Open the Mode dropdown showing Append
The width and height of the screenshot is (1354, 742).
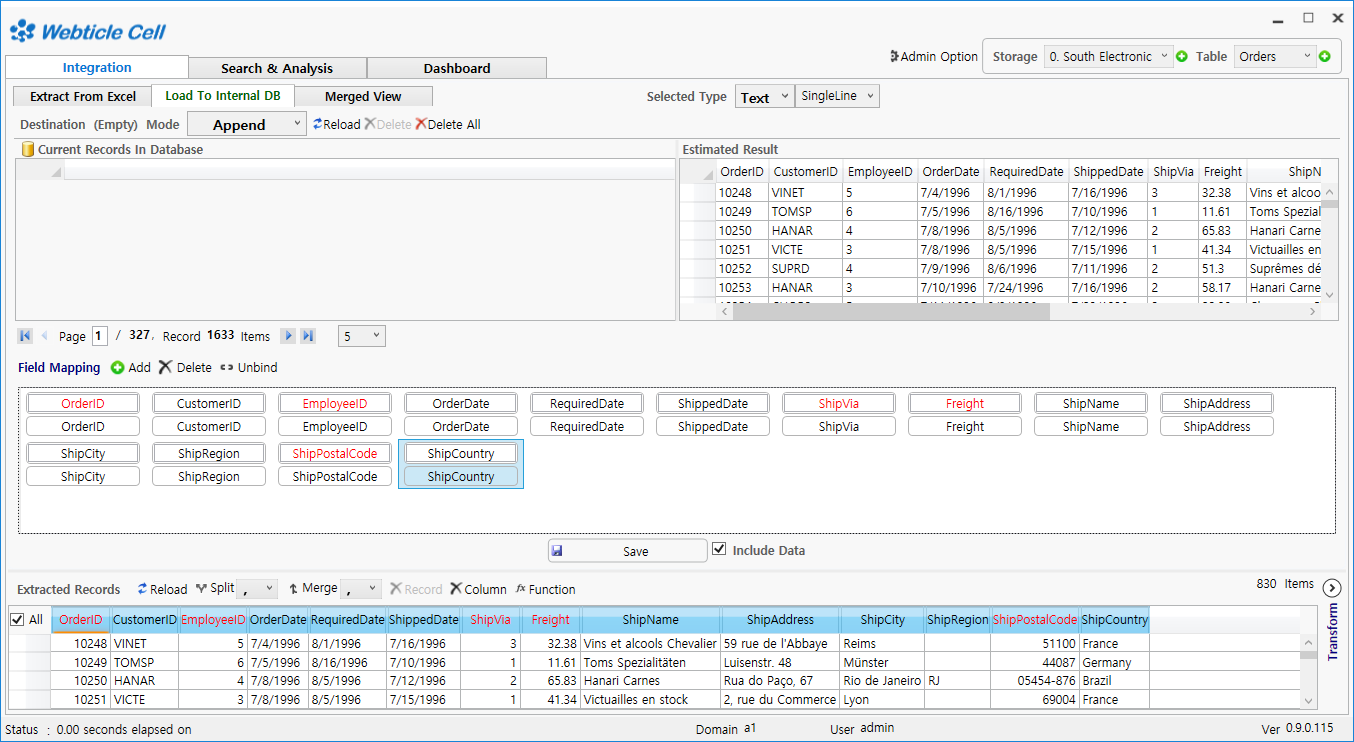[247, 124]
